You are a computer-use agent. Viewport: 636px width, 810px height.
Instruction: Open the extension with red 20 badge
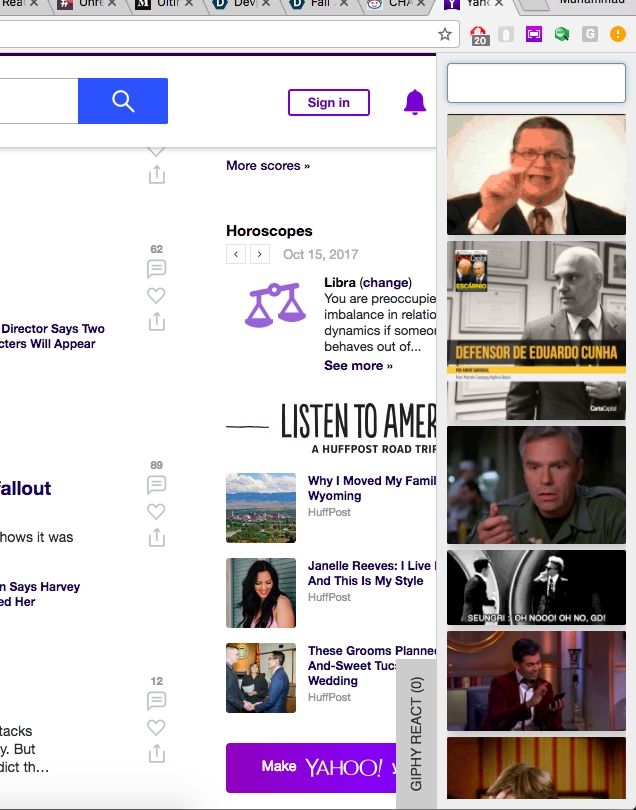[479, 35]
